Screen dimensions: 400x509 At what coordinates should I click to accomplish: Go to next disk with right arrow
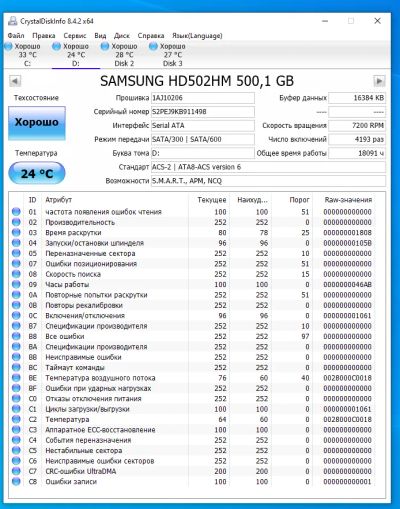click(x=379, y=81)
